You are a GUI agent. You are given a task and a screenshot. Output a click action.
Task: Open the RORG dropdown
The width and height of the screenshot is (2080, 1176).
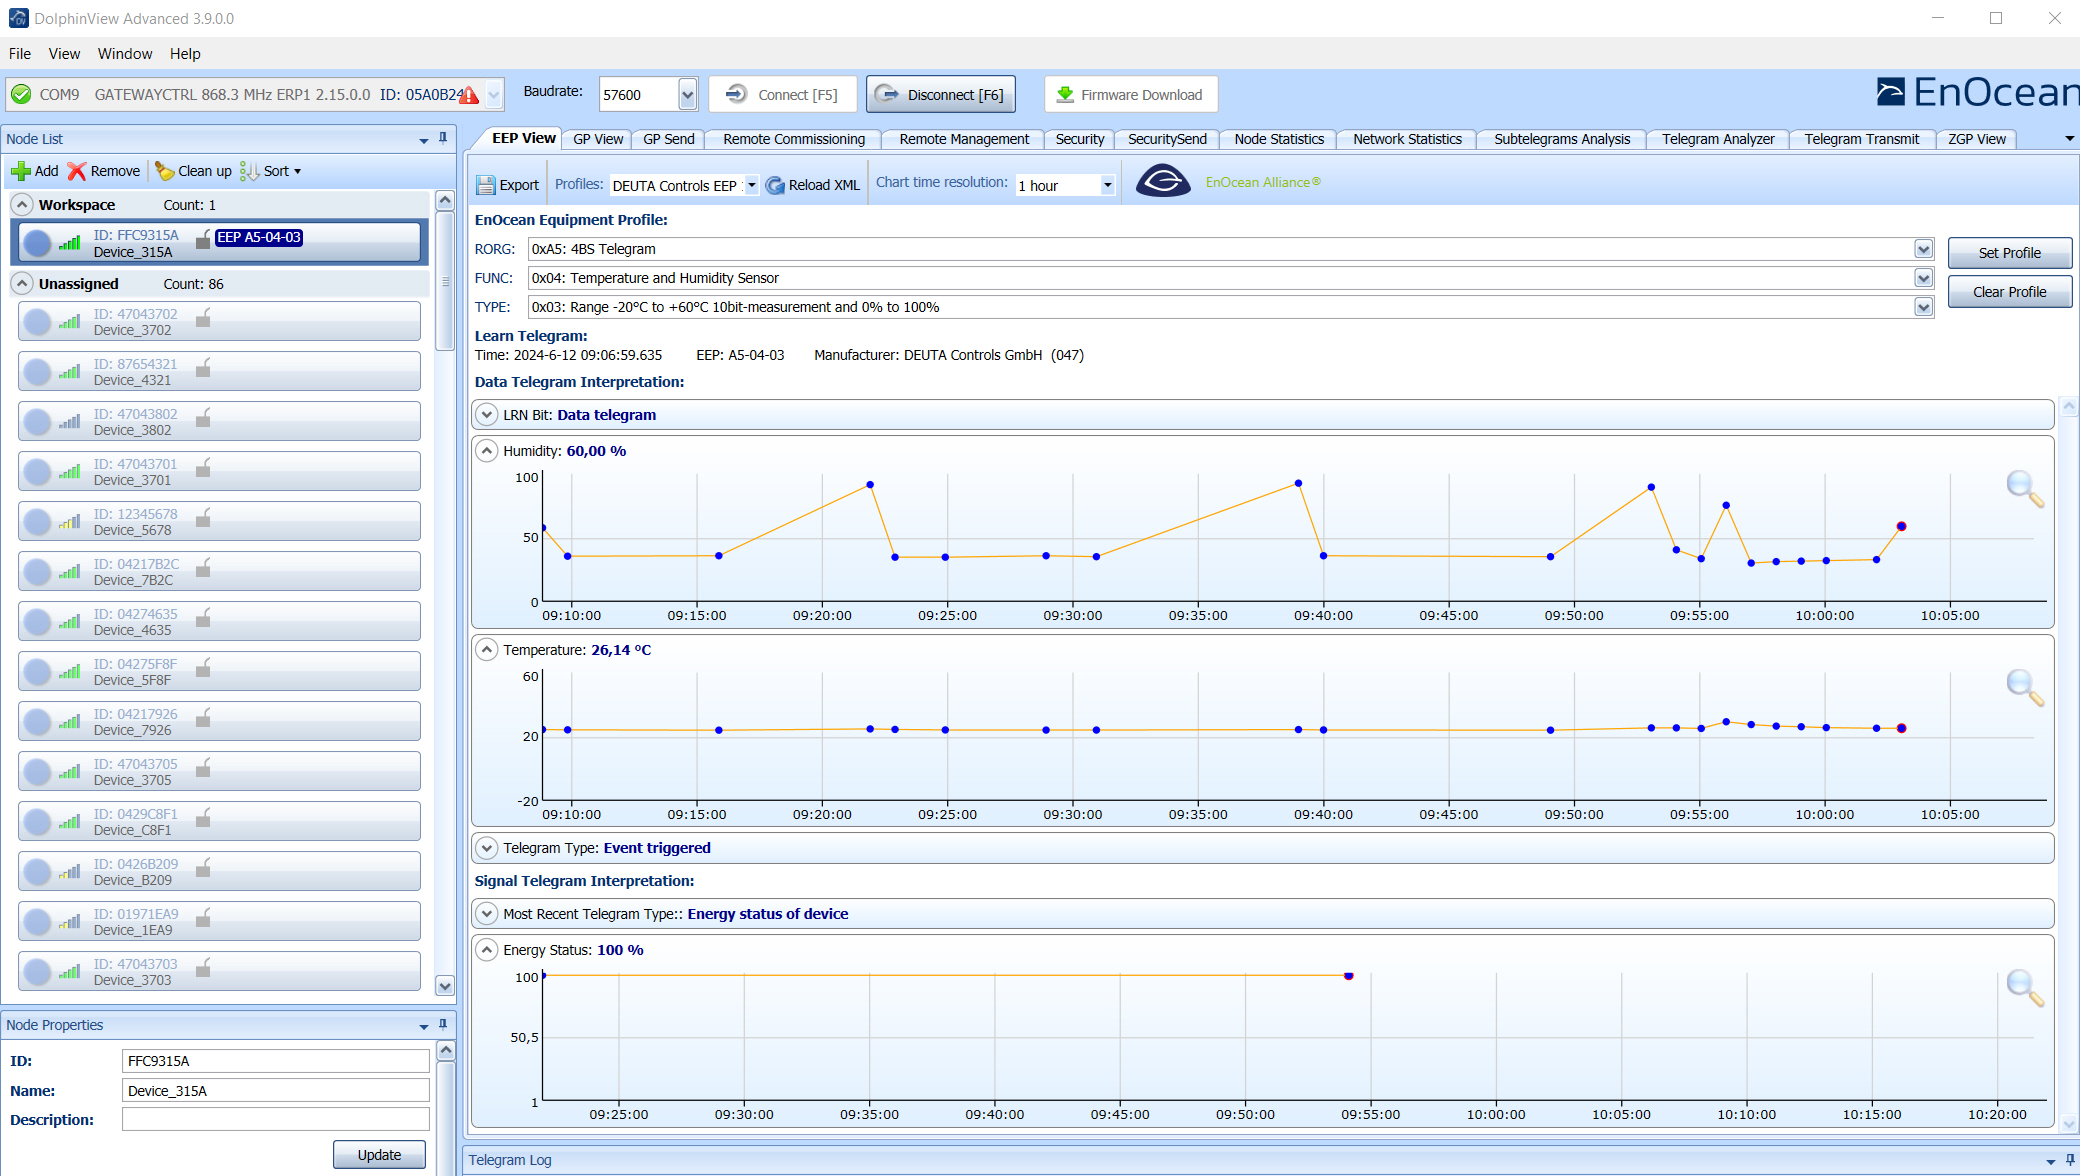pyautogui.click(x=1924, y=249)
